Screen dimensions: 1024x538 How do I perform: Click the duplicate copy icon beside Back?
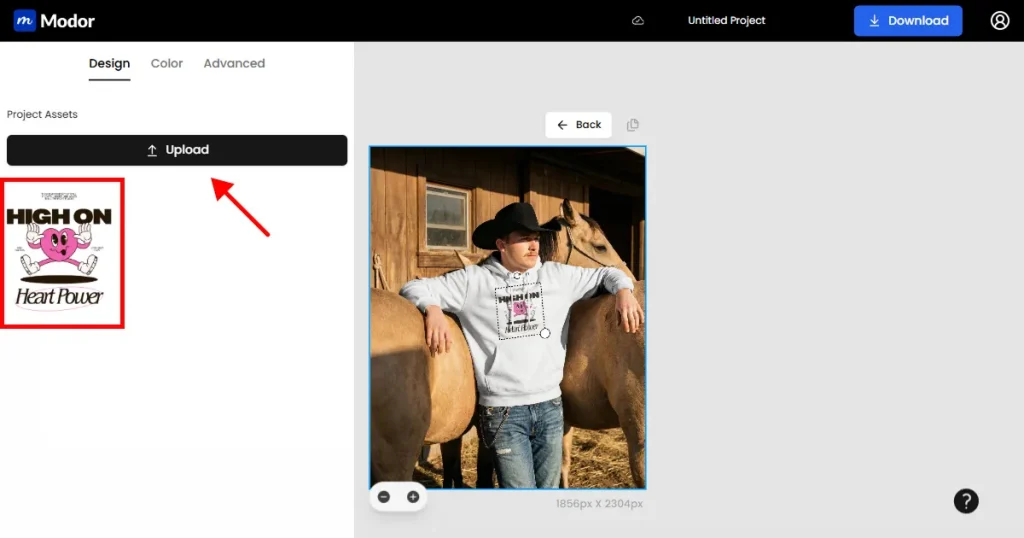[633, 125]
